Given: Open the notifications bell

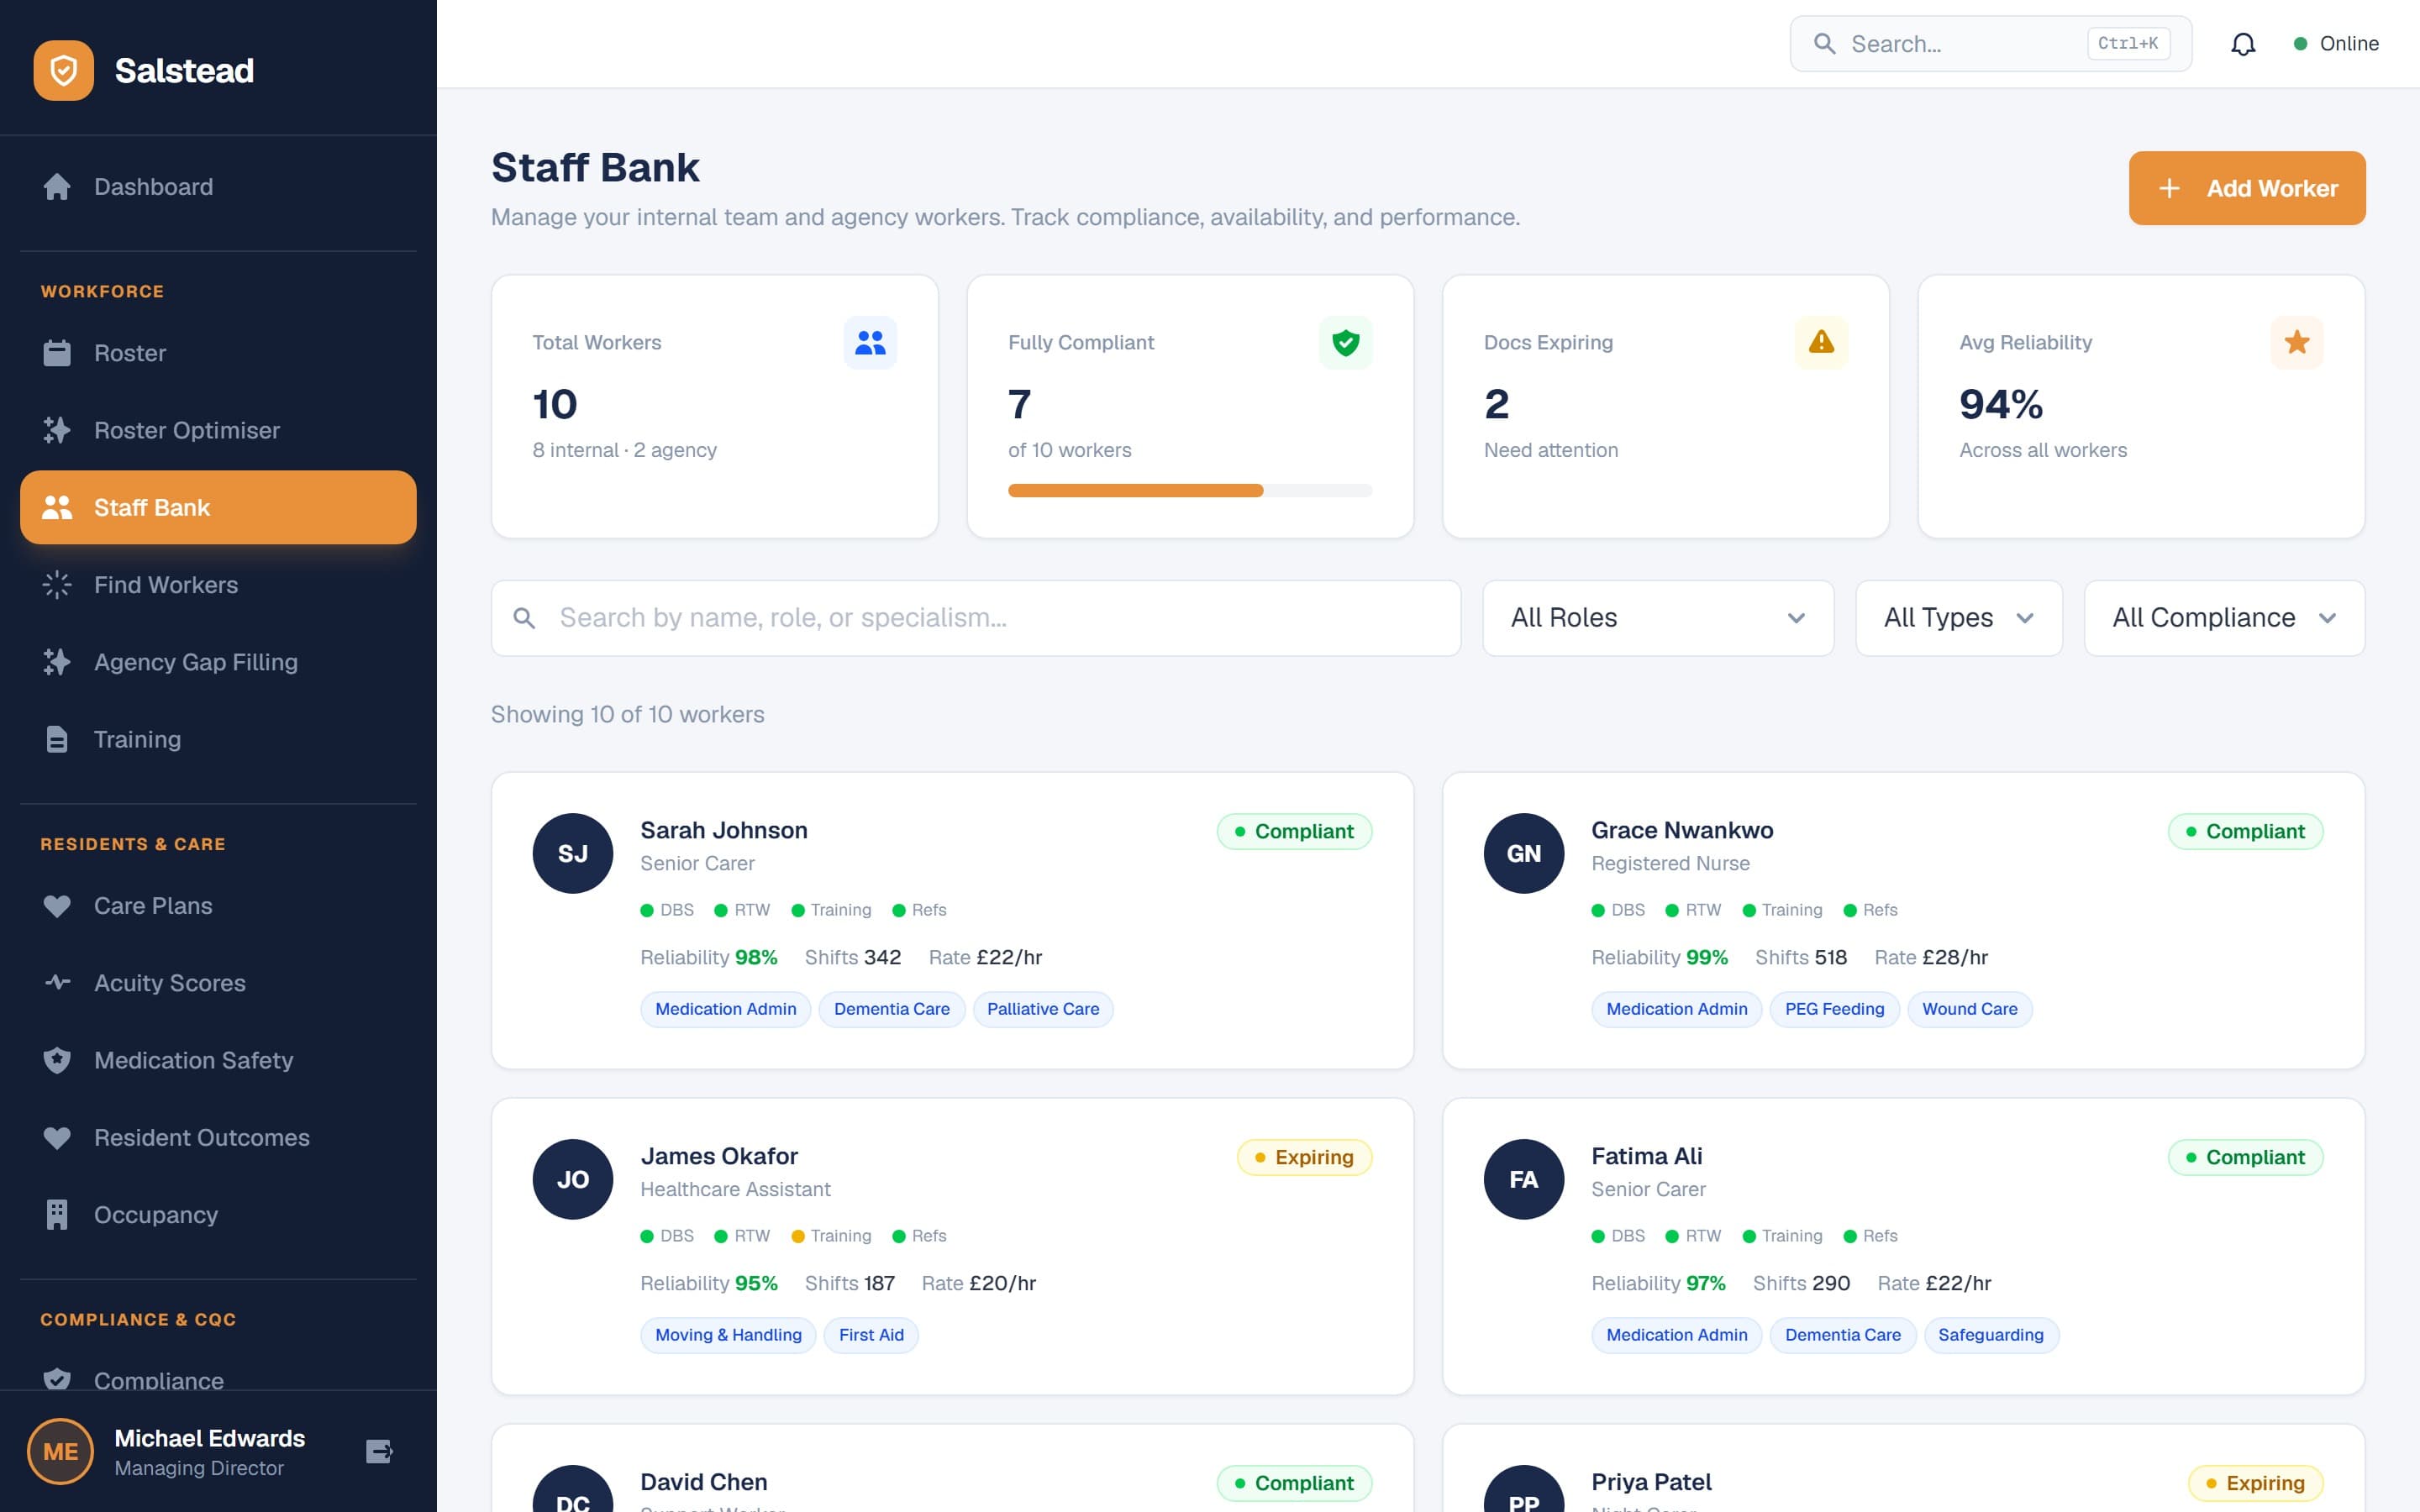Looking at the screenshot, I should tap(2243, 44).
